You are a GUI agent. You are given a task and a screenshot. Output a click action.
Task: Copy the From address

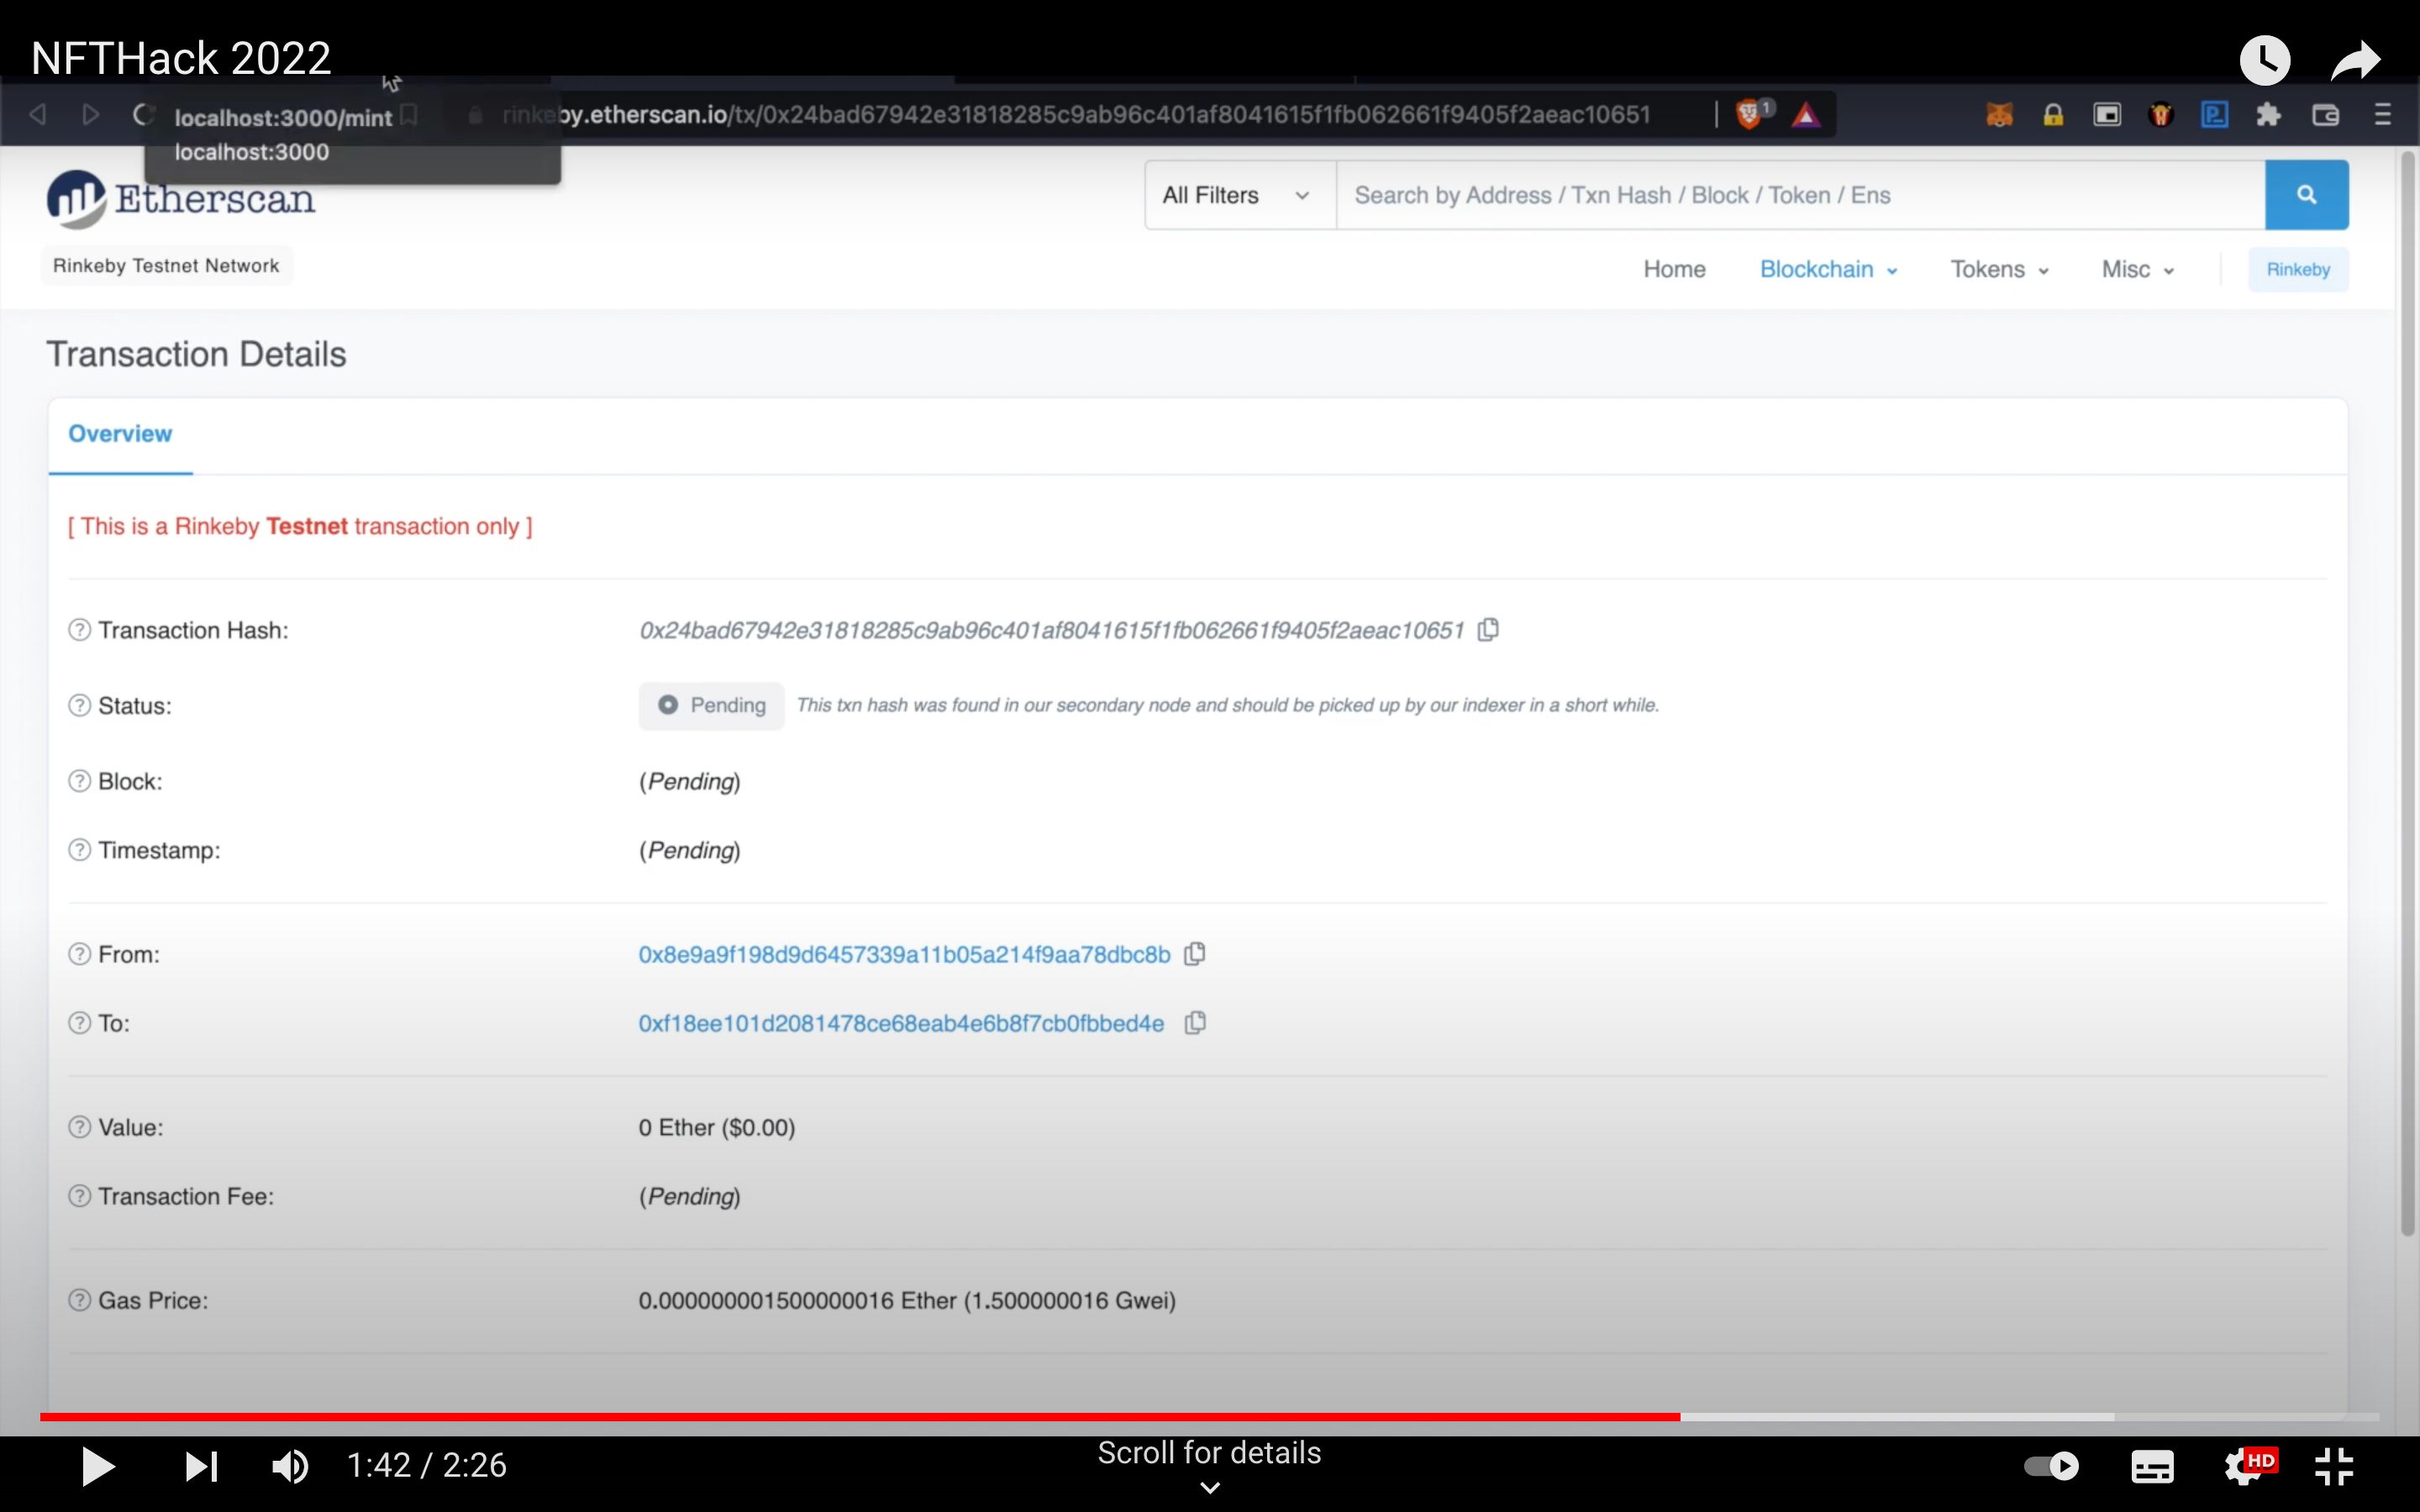point(1194,954)
